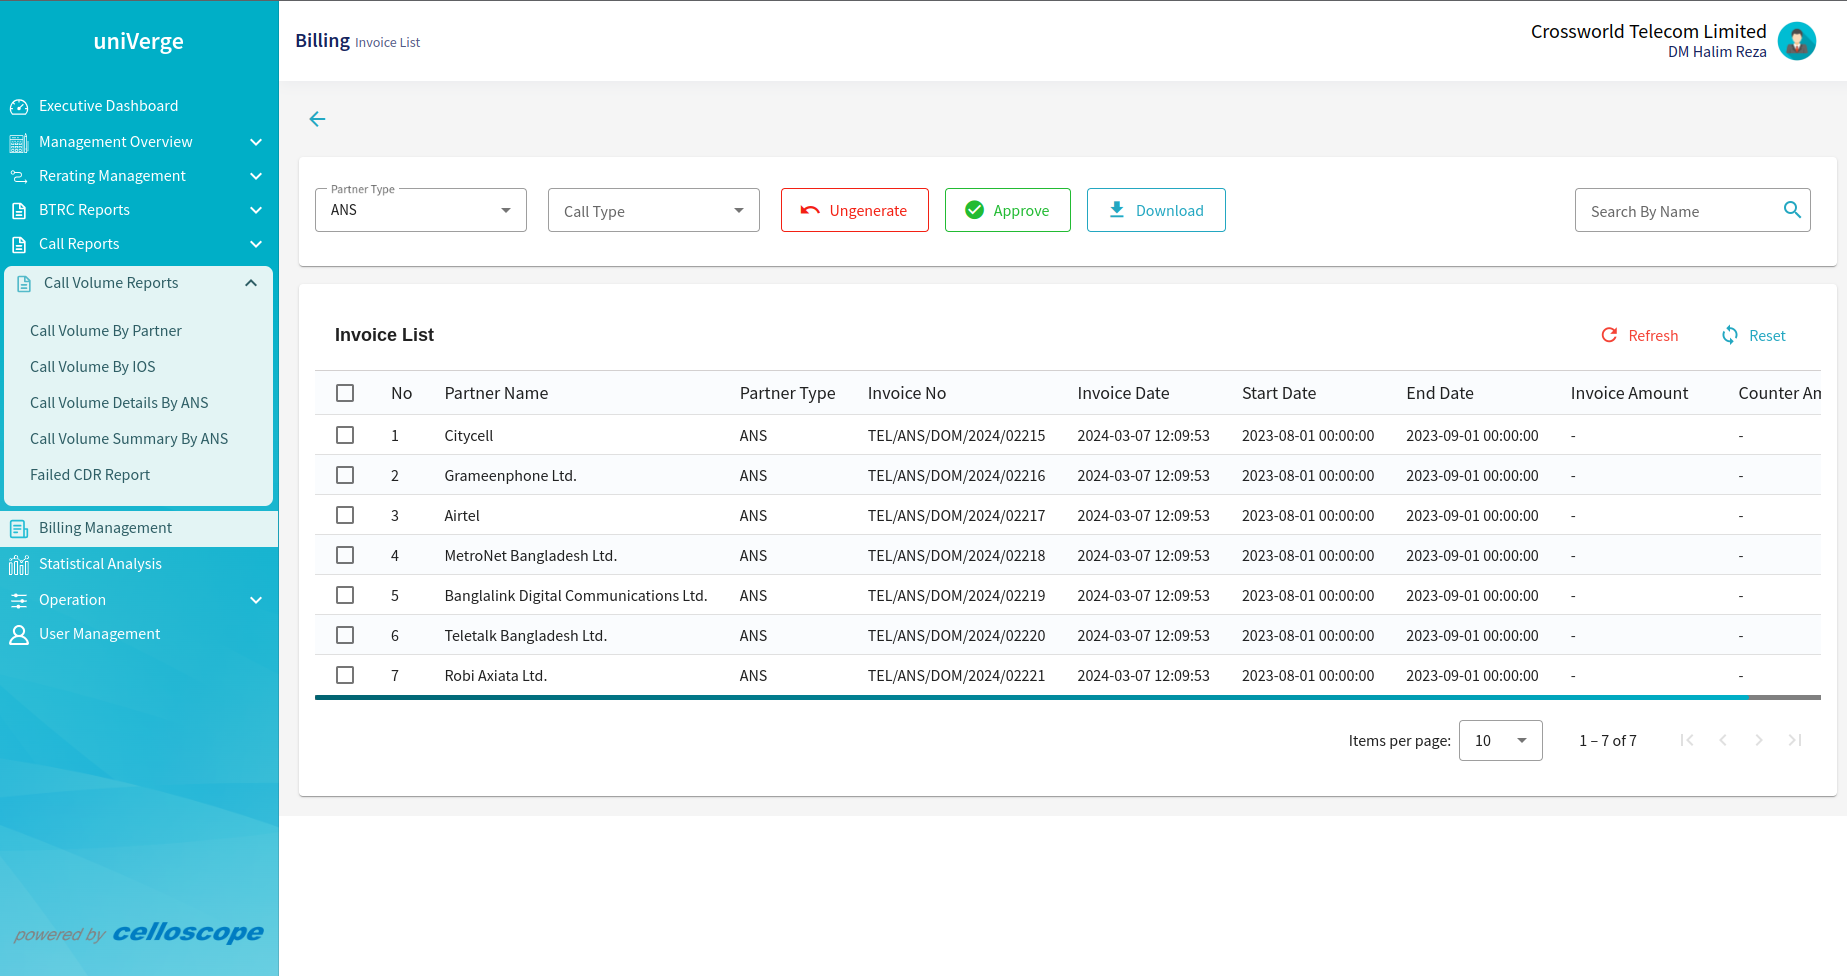
Task: Open the Partner Type dropdown
Action: coord(421,210)
